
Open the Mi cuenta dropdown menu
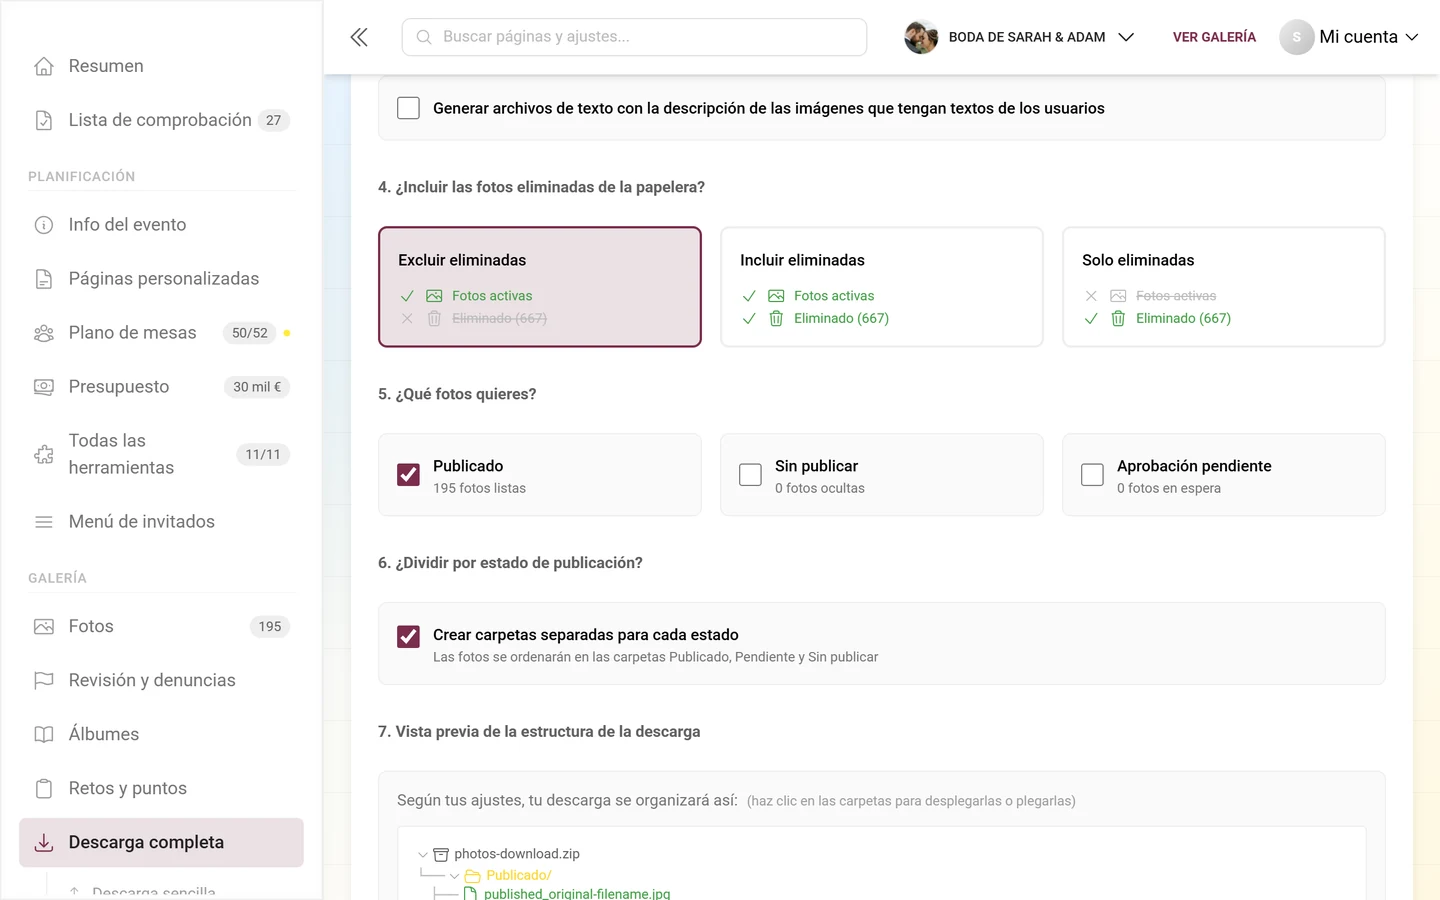click(1349, 37)
